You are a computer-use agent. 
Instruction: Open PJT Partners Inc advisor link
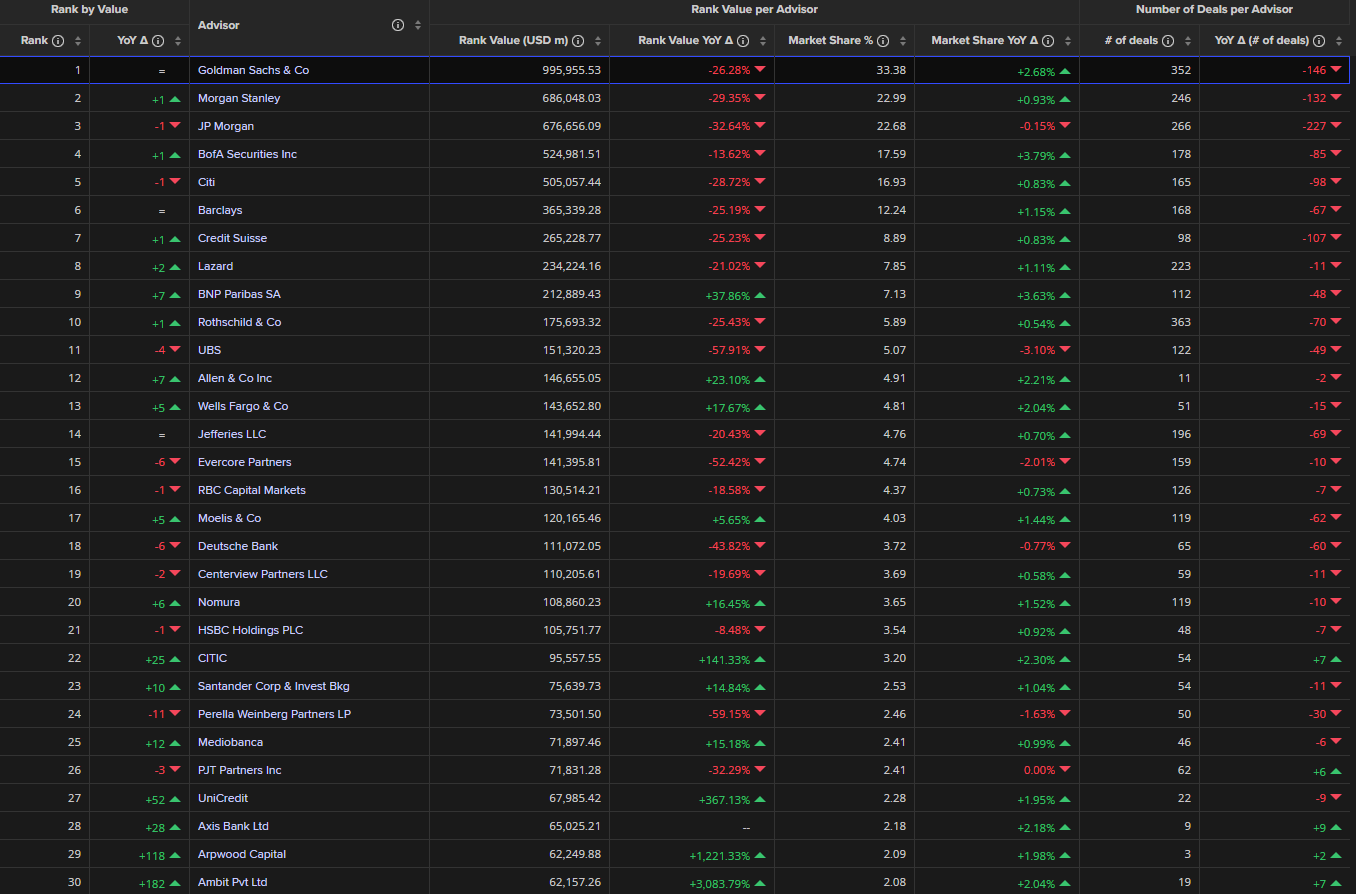(240, 770)
